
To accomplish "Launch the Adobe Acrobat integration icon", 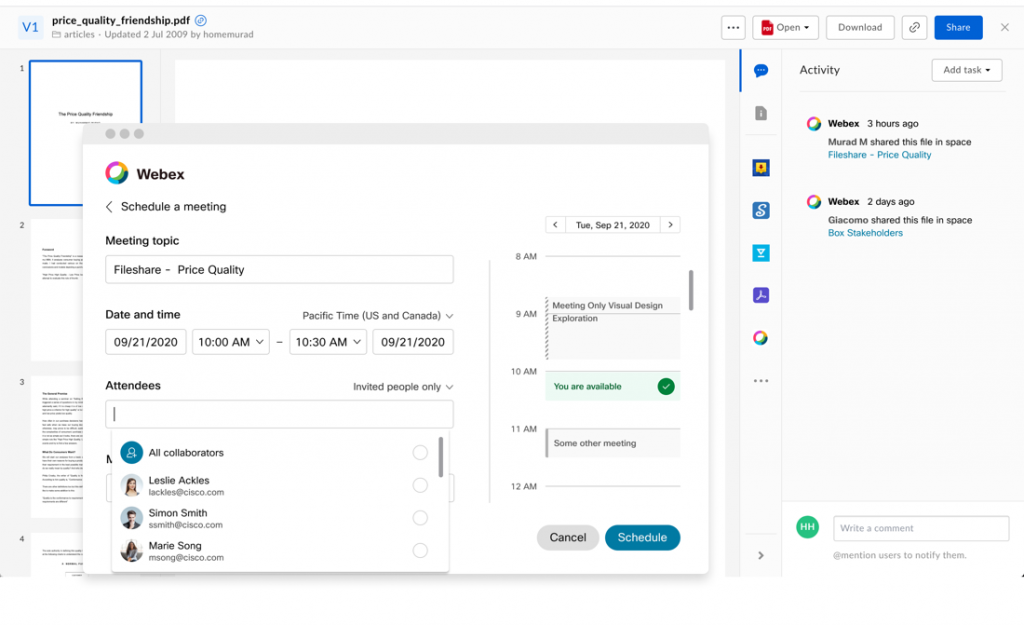I will coord(761,295).
